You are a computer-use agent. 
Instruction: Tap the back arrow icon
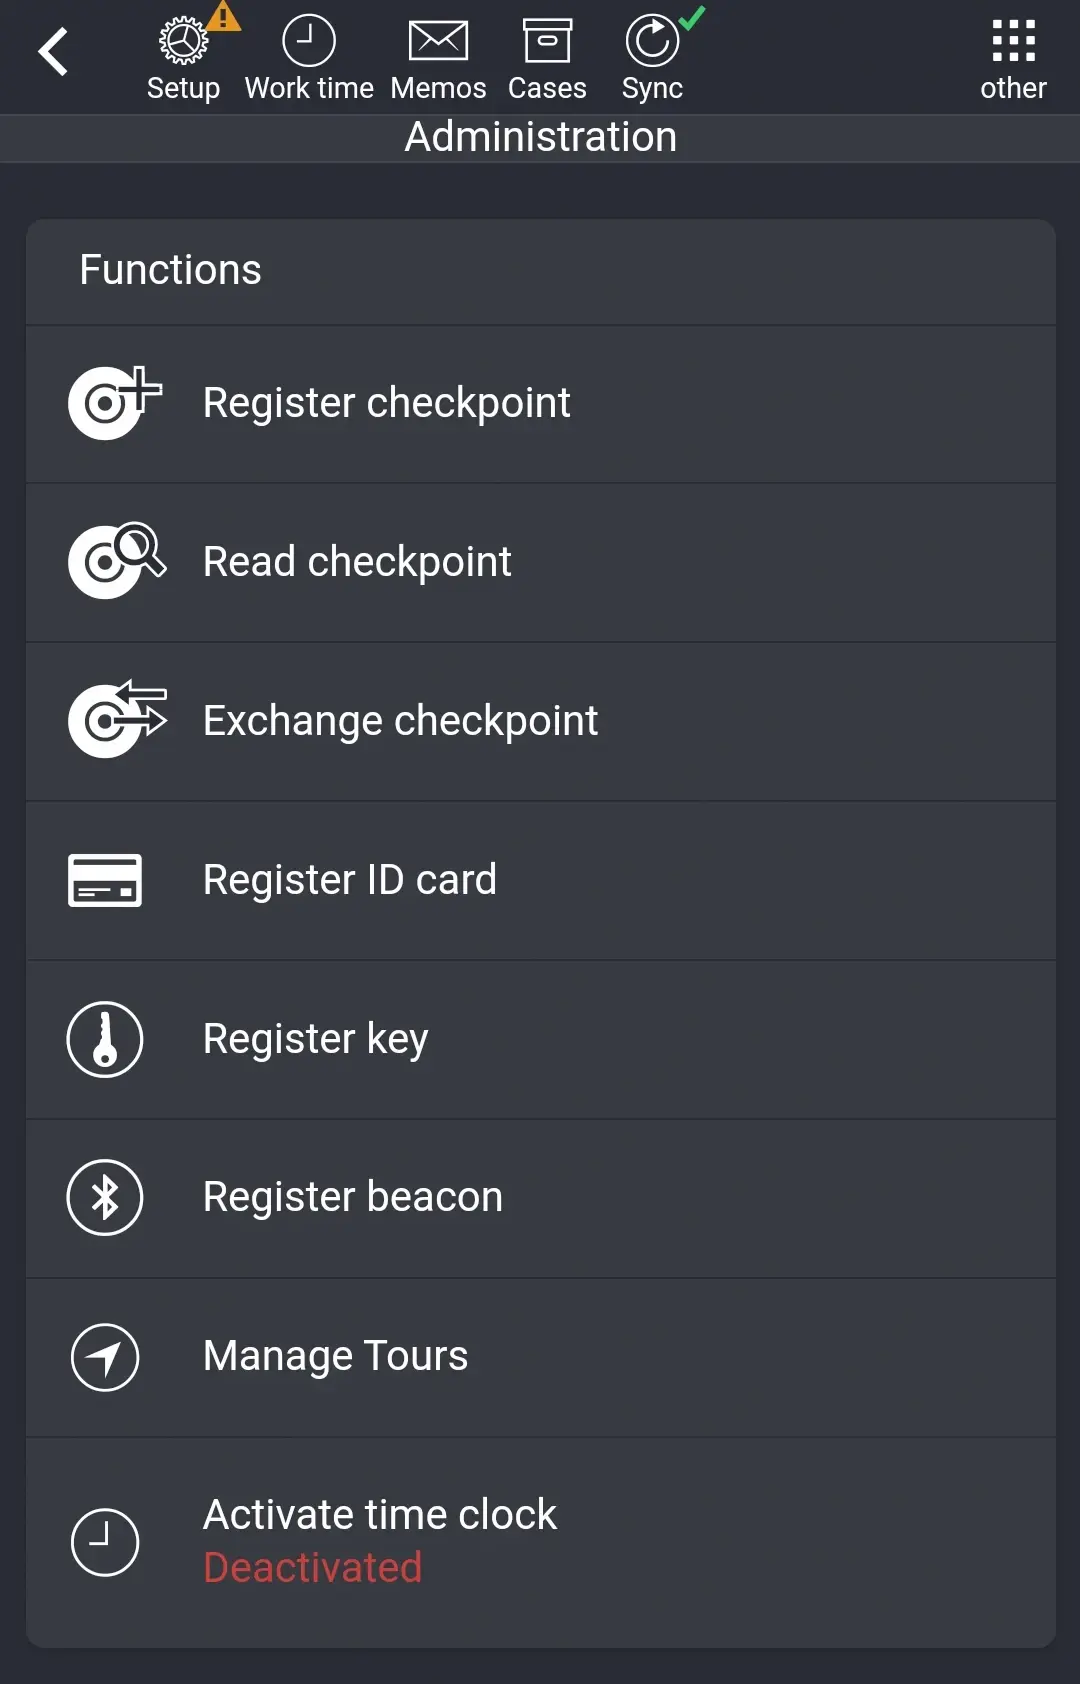pyautogui.click(x=54, y=52)
